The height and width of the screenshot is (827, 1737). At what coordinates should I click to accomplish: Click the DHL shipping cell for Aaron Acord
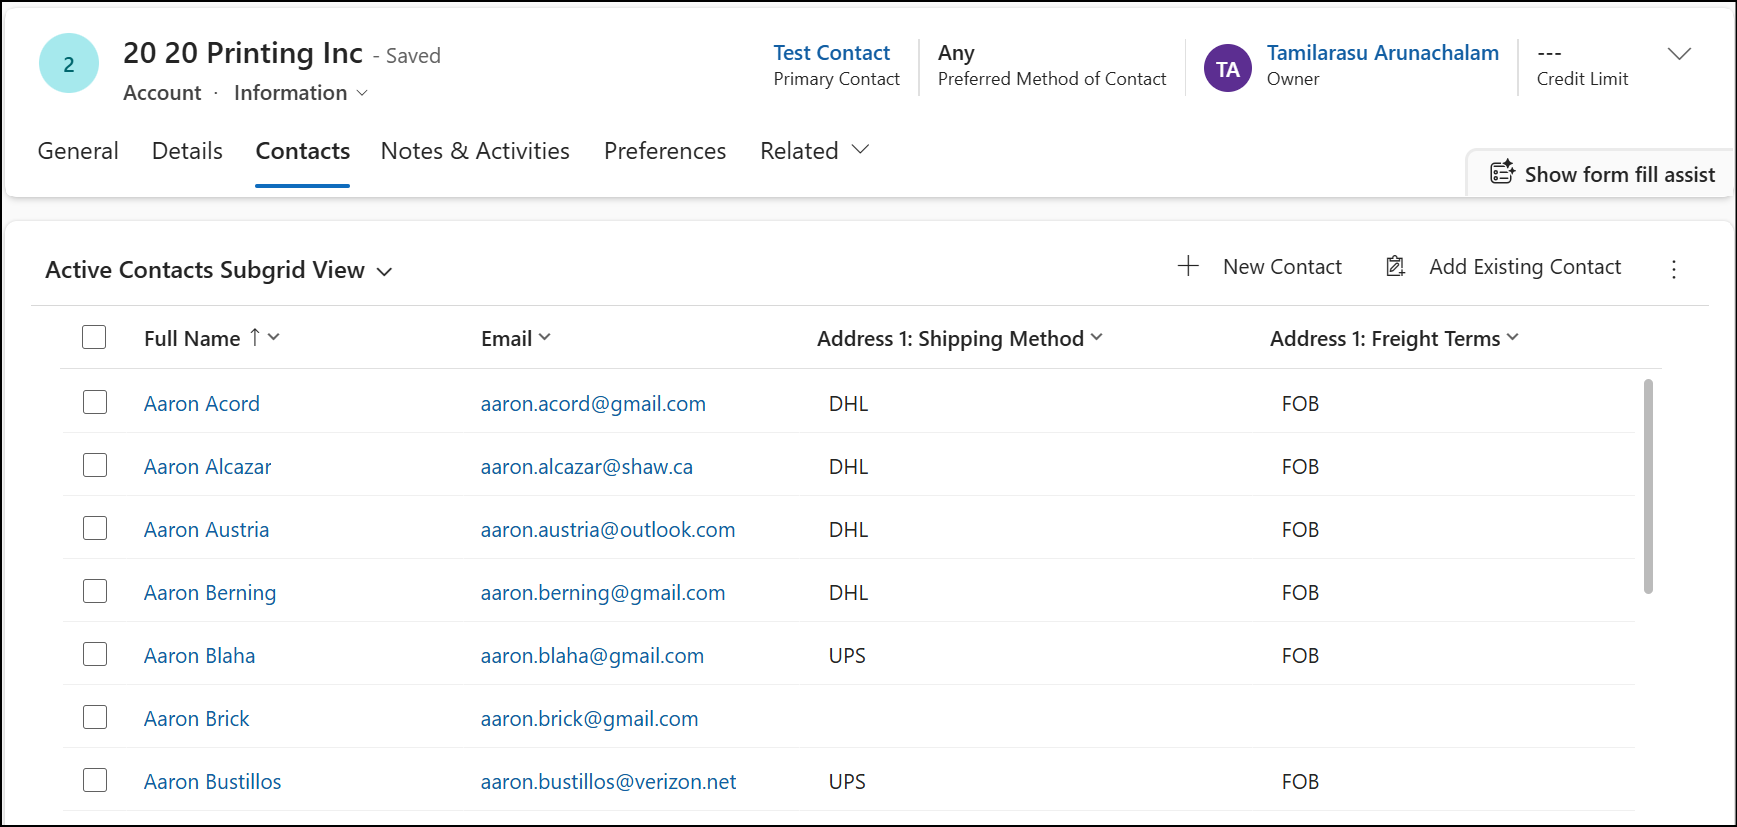pos(848,403)
